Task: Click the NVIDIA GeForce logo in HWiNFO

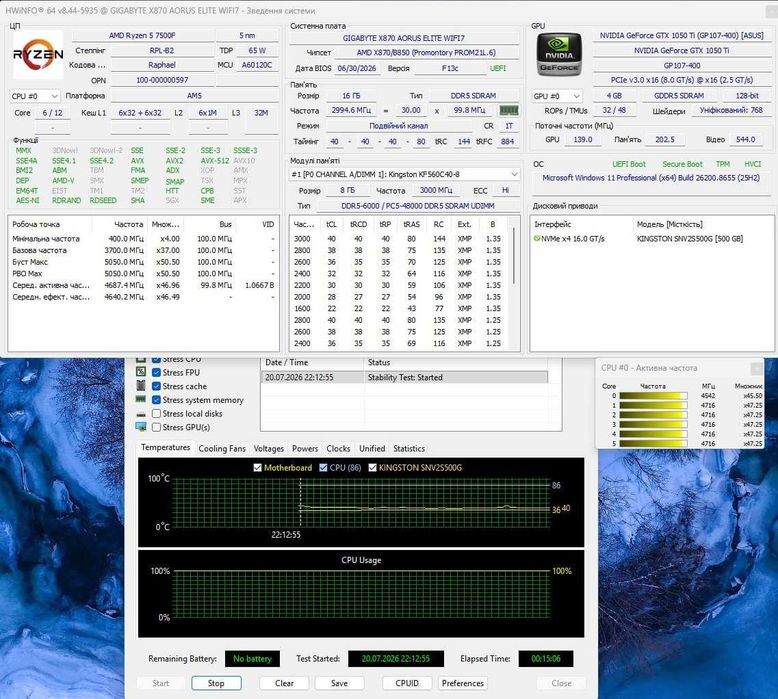Action: pyautogui.click(x=559, y=54)
